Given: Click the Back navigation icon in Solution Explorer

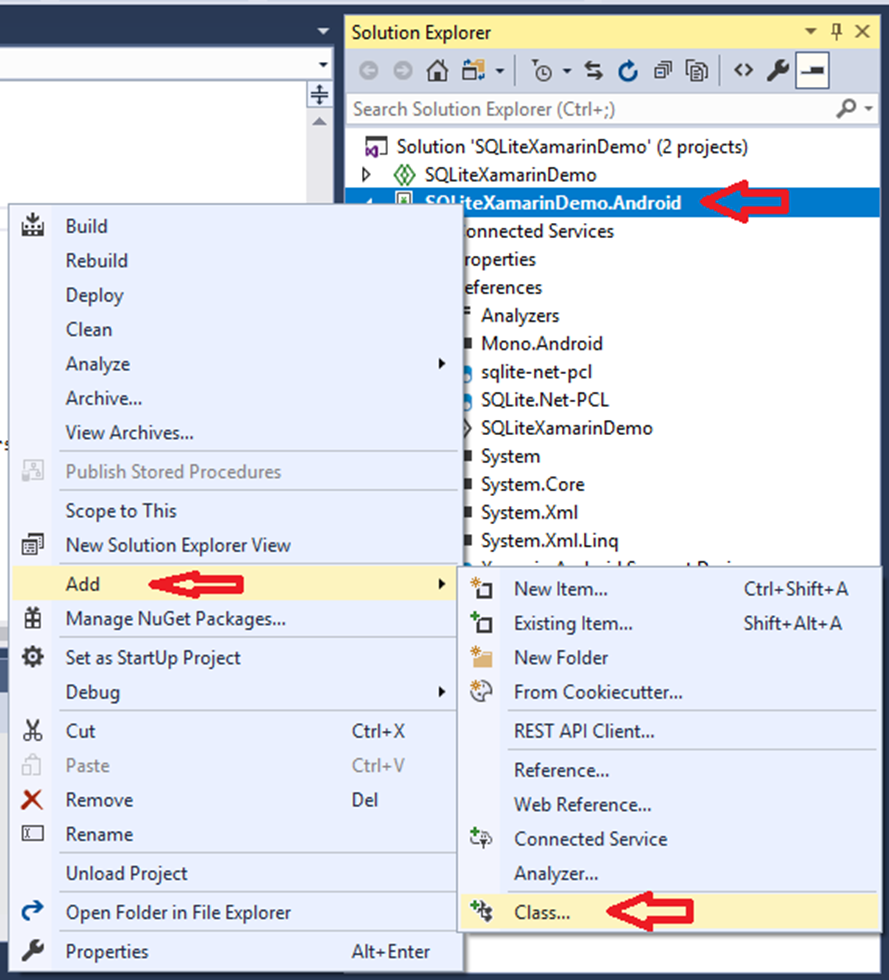Looking at the screenshot, I should [368, 71].
